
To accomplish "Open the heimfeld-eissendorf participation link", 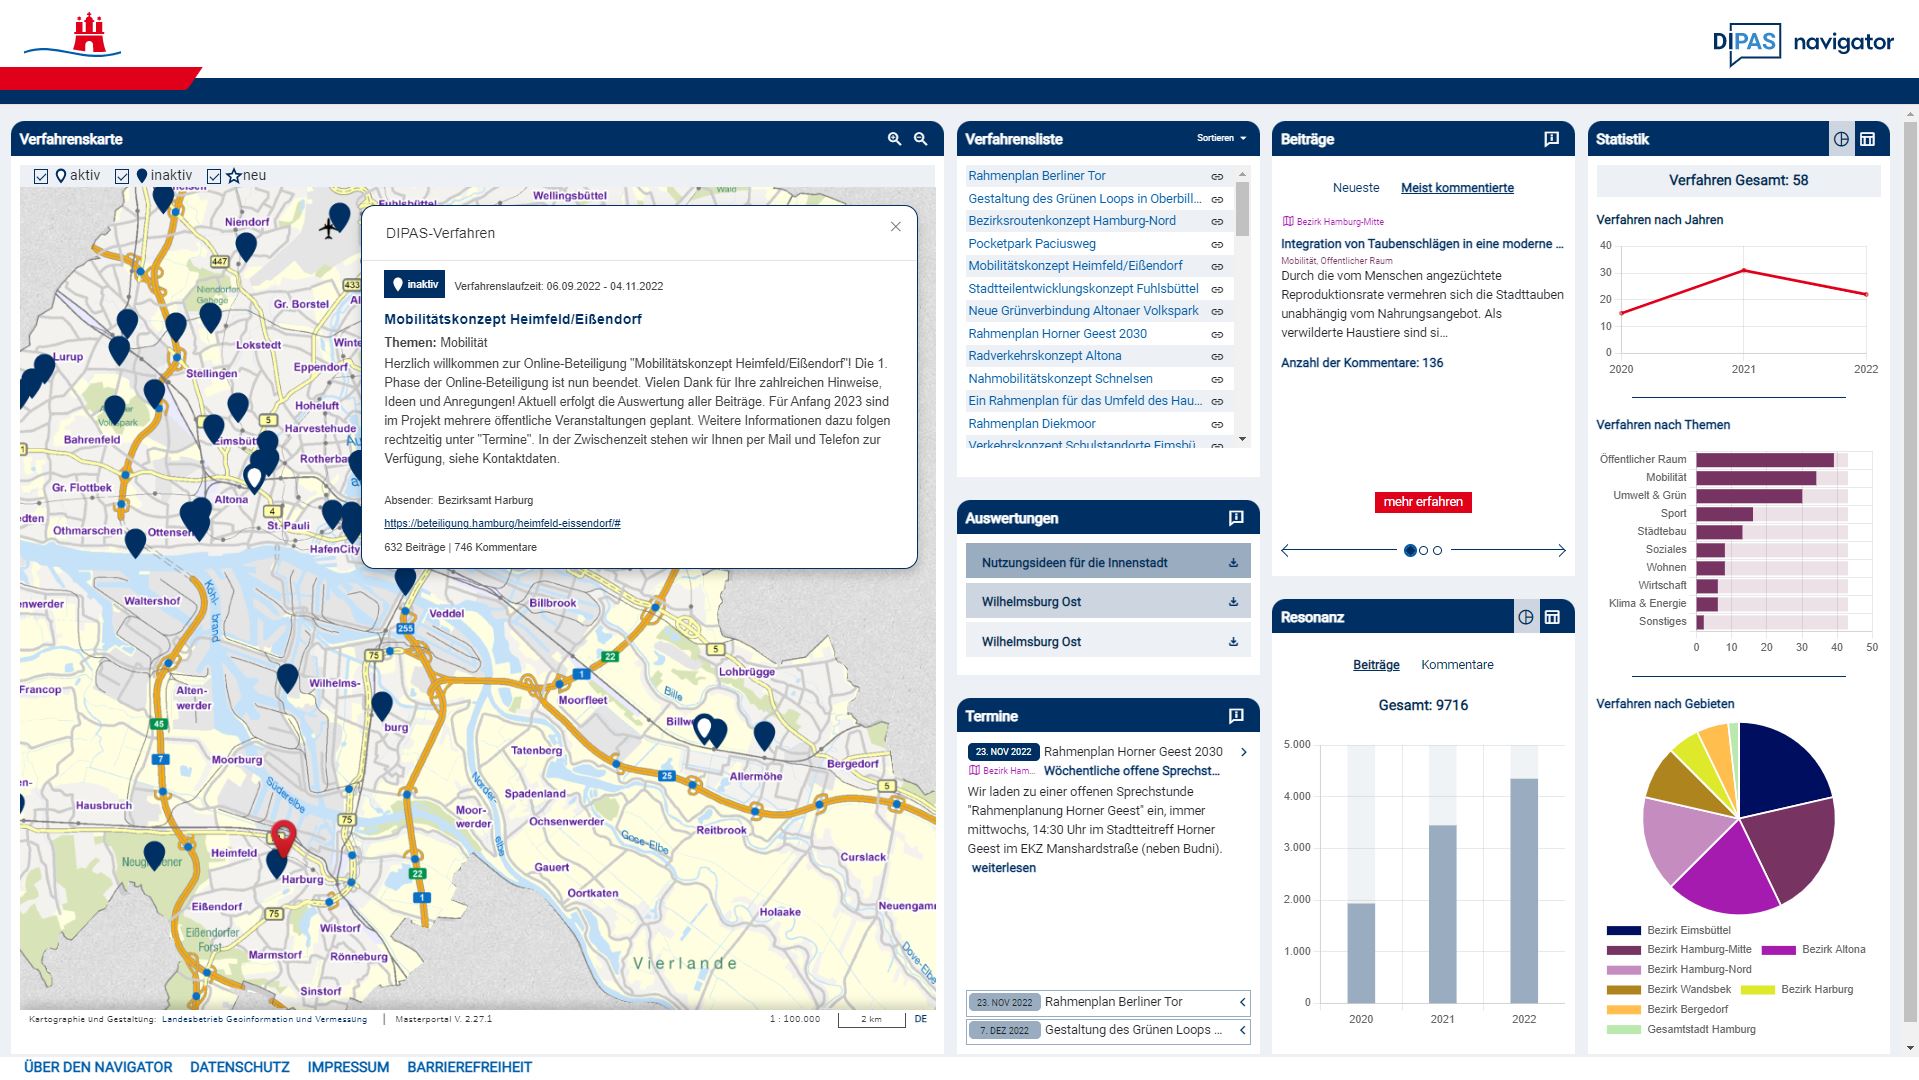I will click(502, 523).
